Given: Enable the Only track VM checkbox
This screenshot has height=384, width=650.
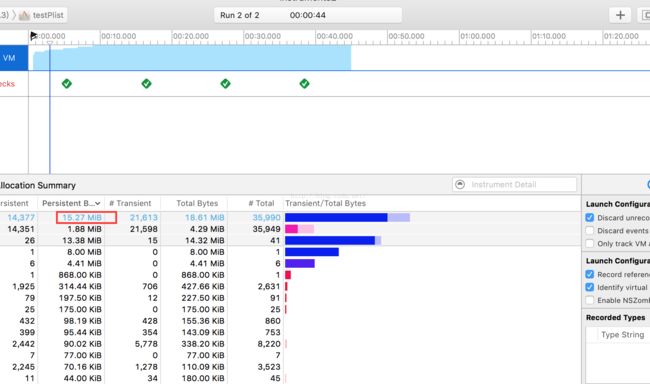Looking at the screenshot, I should (x=589, y=243).
